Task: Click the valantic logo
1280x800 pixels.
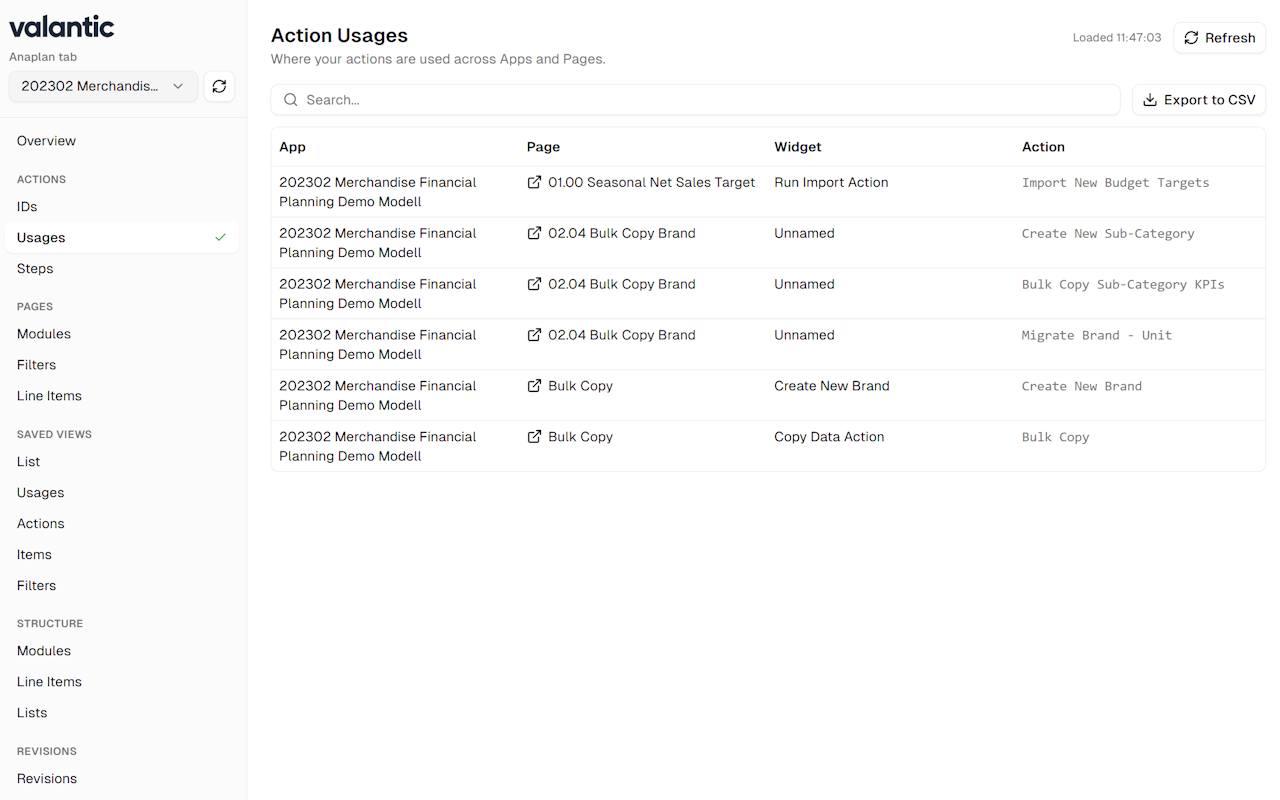Action: coord(62,27)
